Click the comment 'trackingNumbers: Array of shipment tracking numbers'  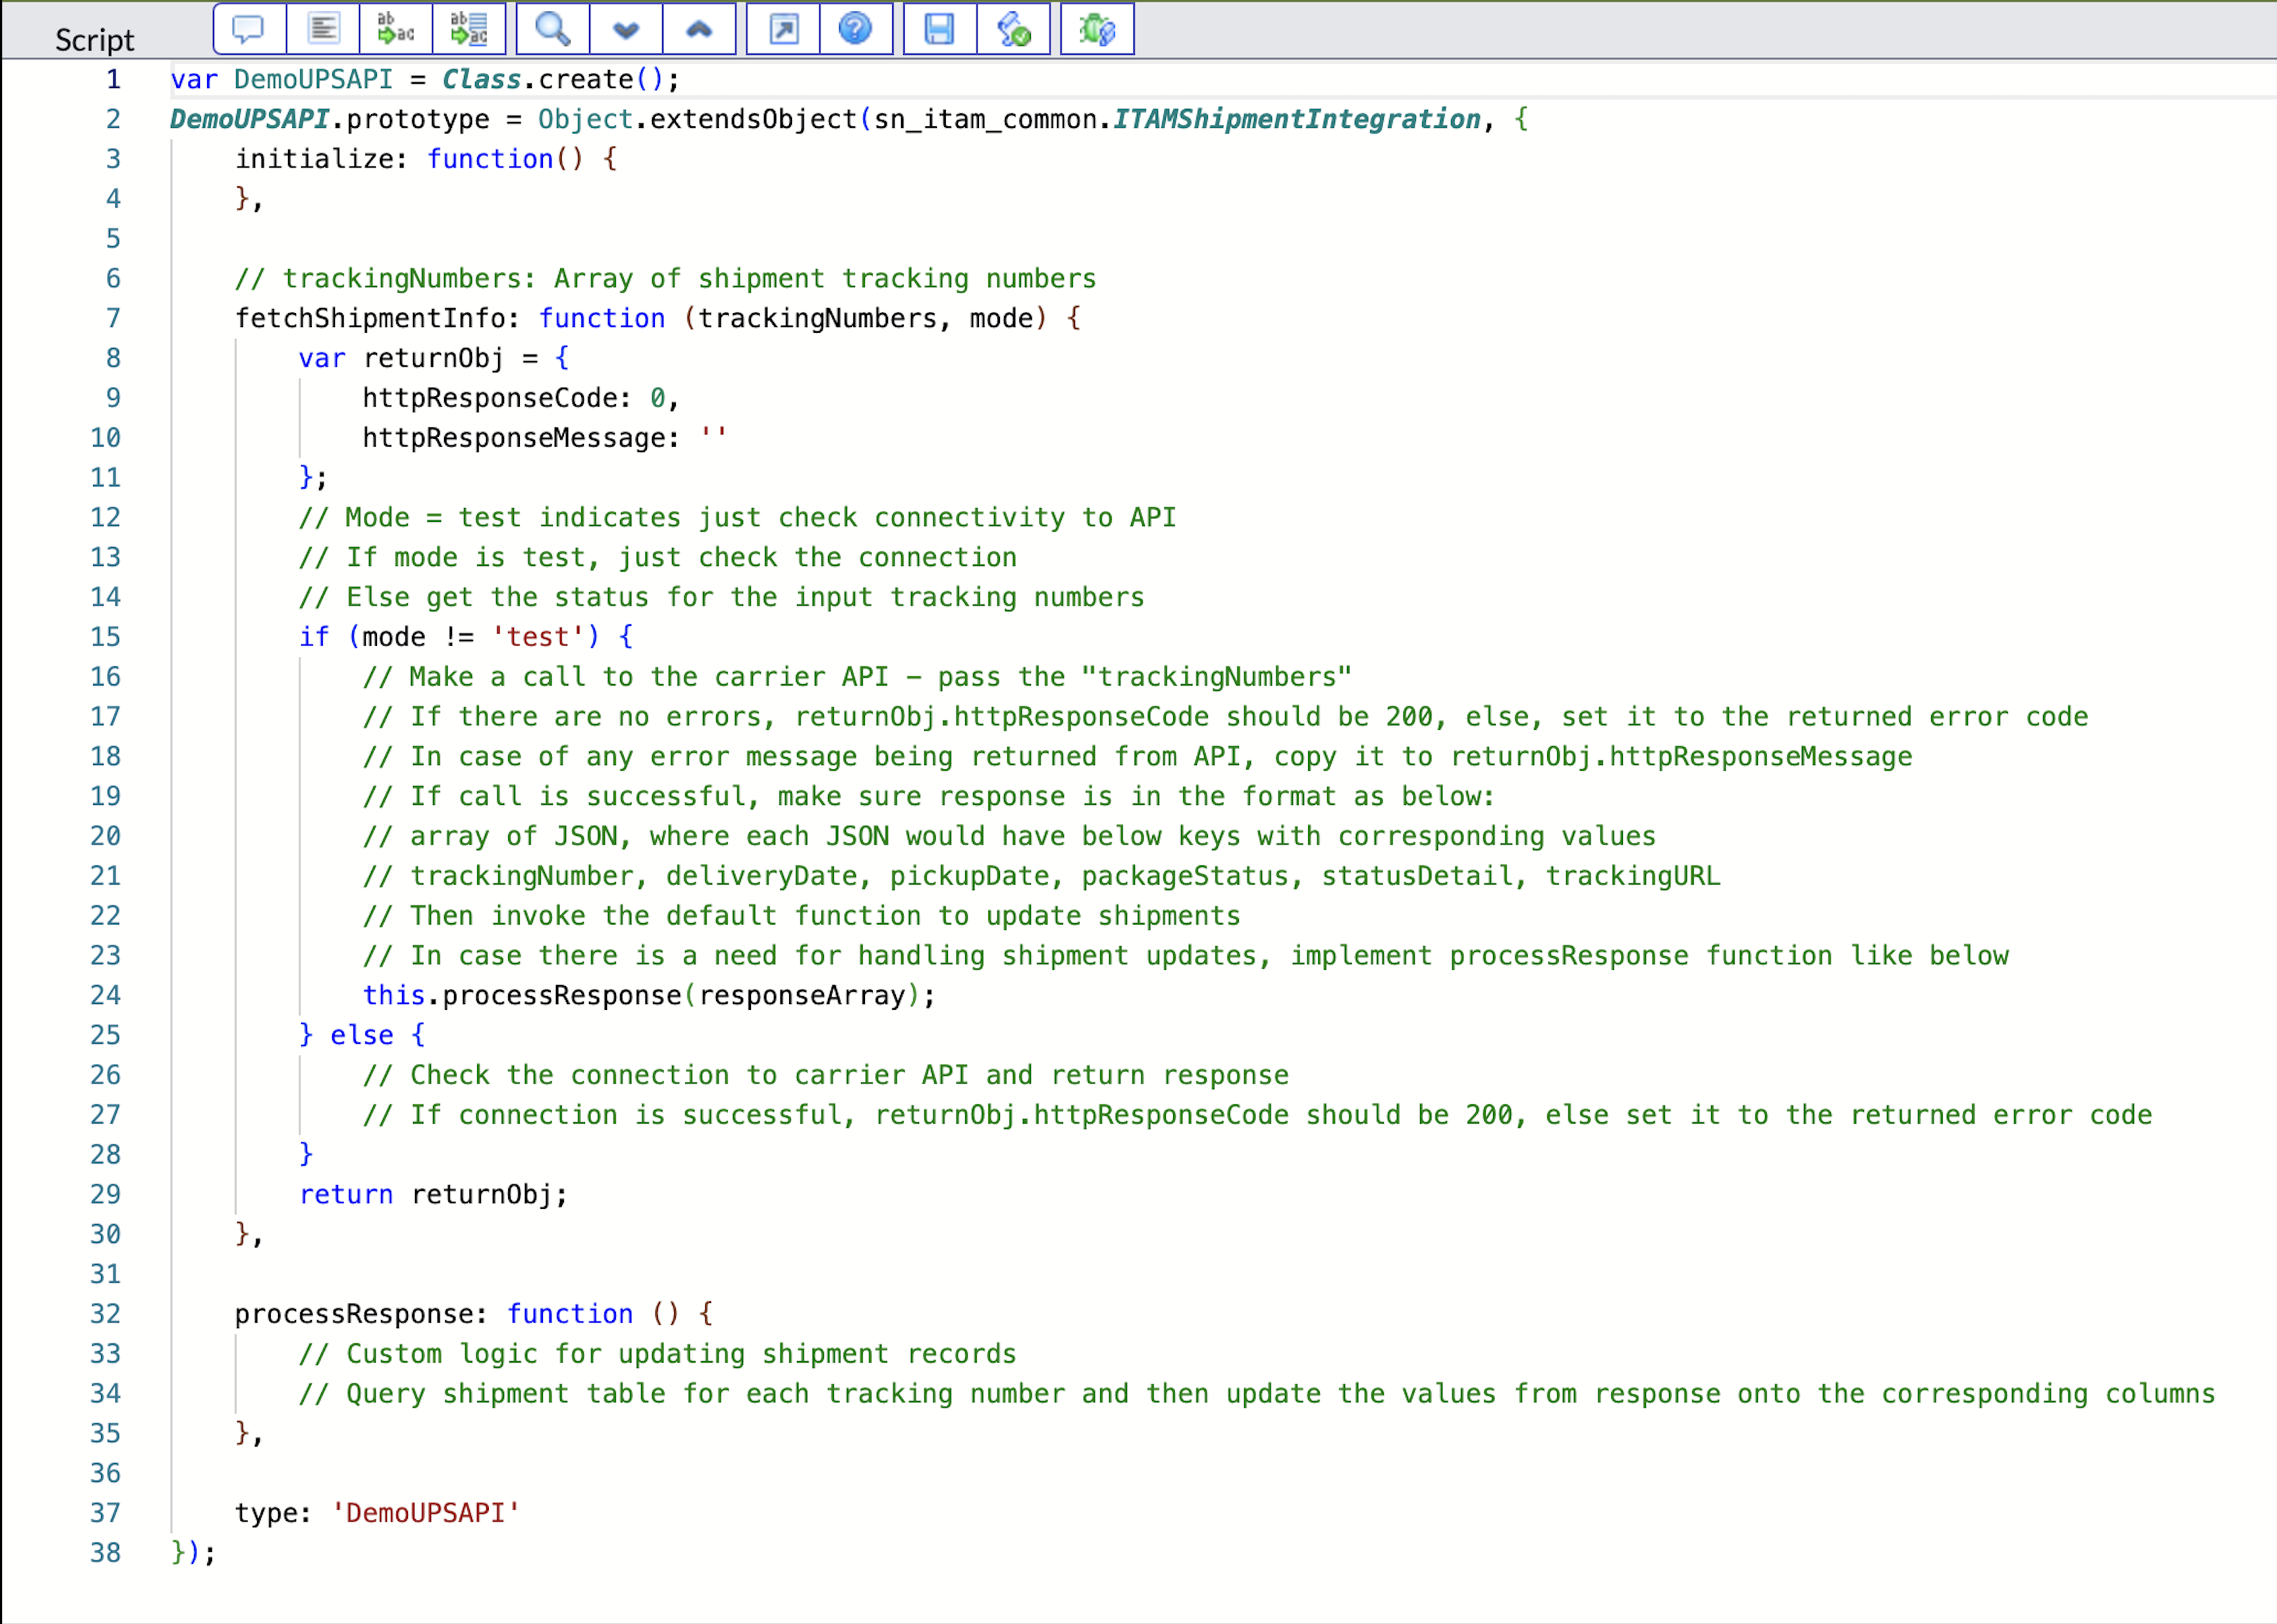[x=665, y=278]
